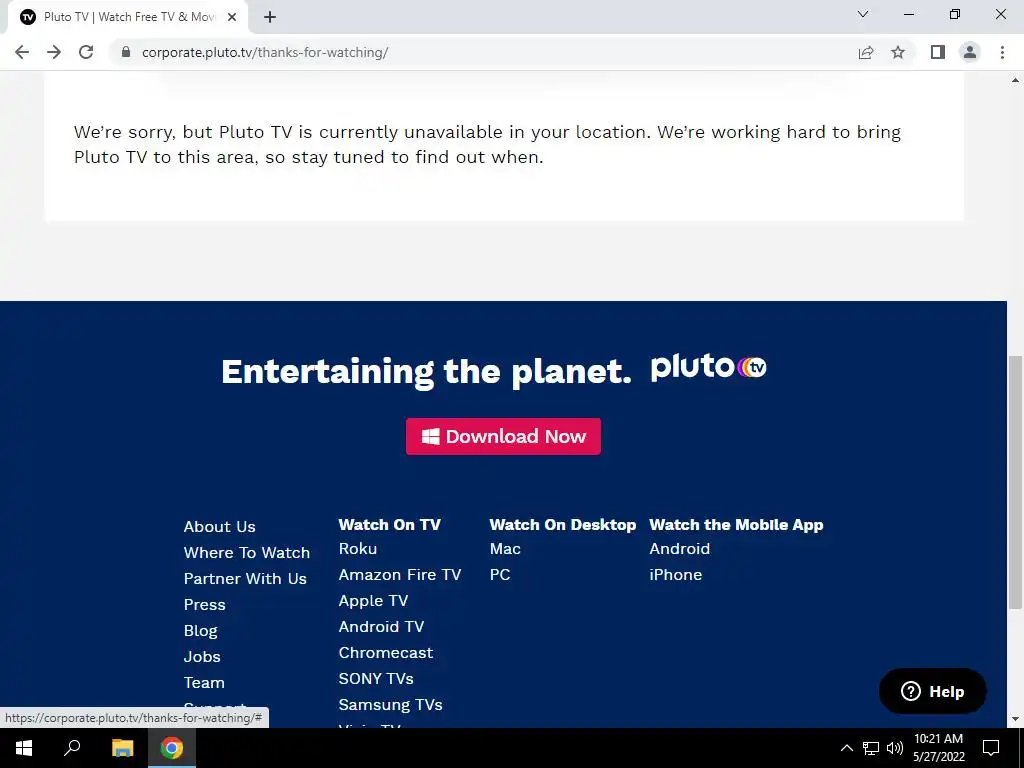Select the Android TV link
The height and width of the screenshot is (768, 1024).
381,627
